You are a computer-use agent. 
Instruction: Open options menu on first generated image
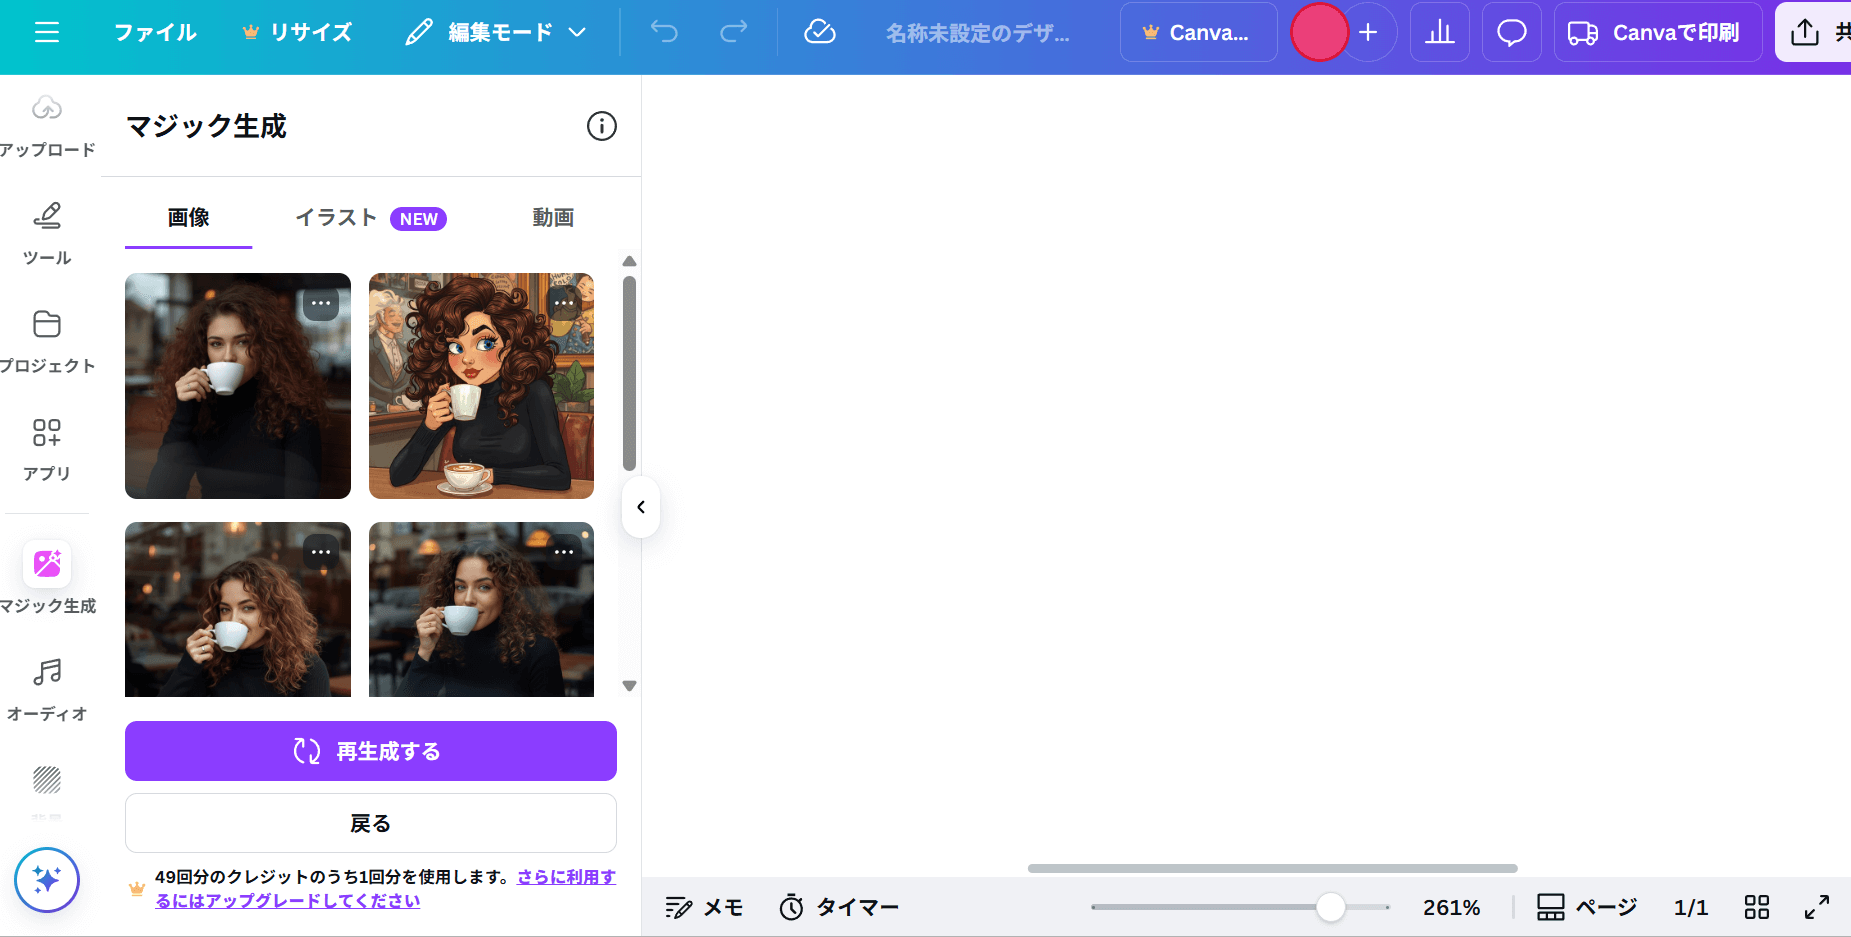(321, 301)
